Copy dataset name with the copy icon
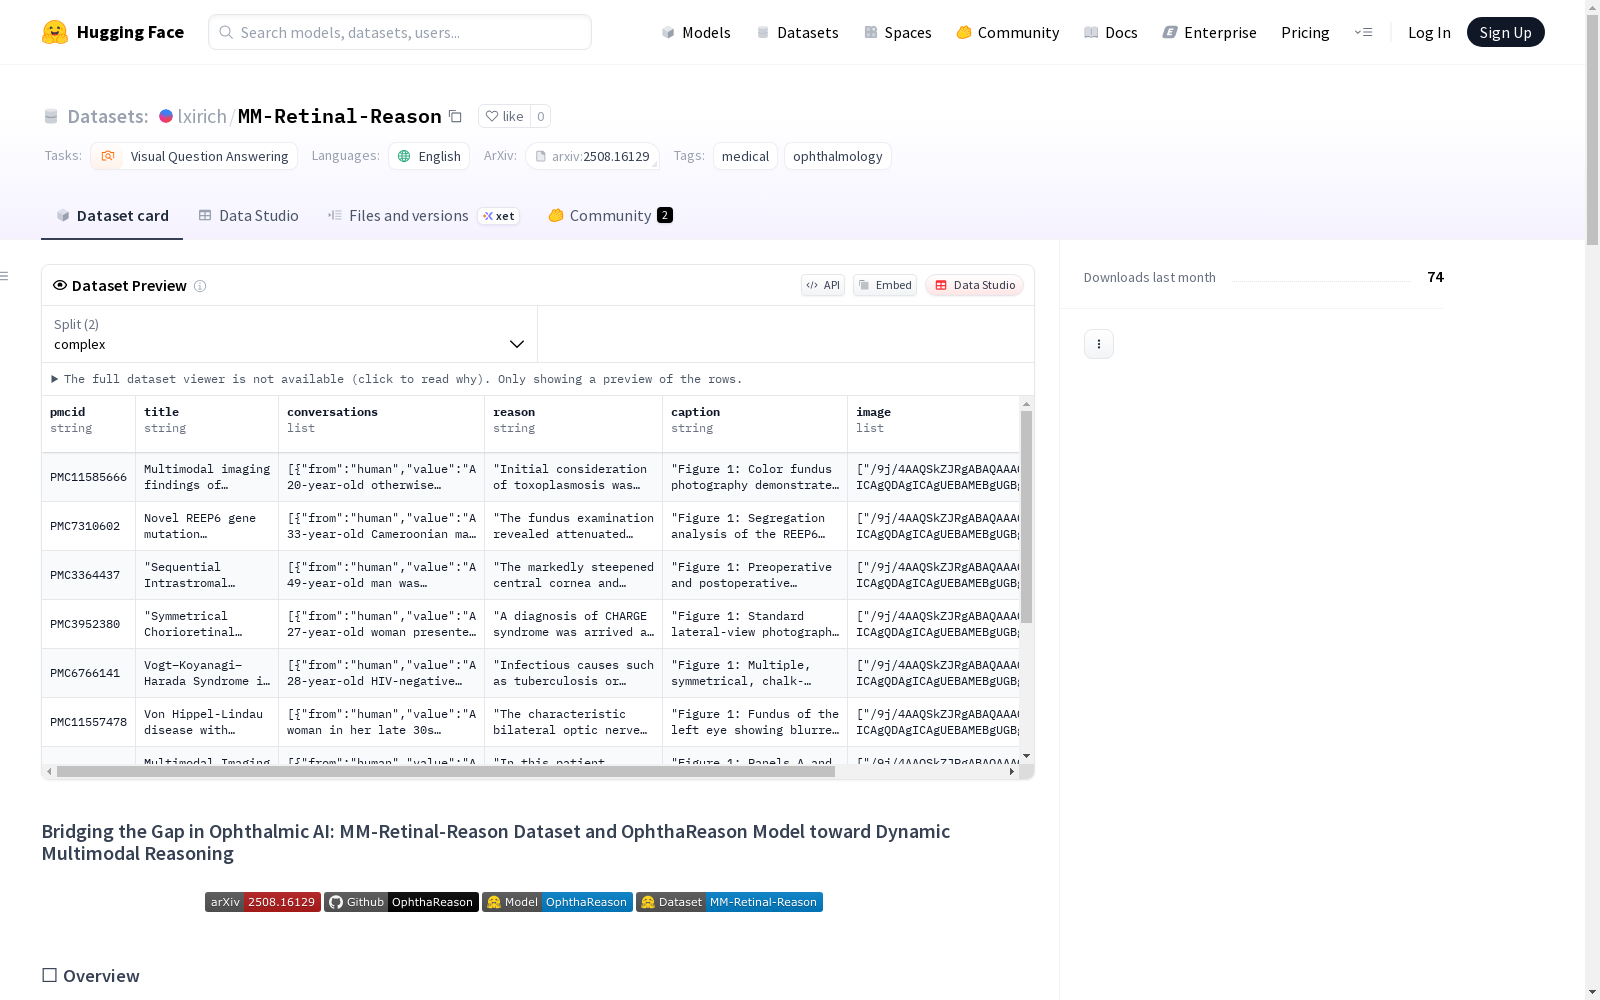The height and width of the screenshot is (1000, 1600). pyautogui.click(x=455, y=116)
